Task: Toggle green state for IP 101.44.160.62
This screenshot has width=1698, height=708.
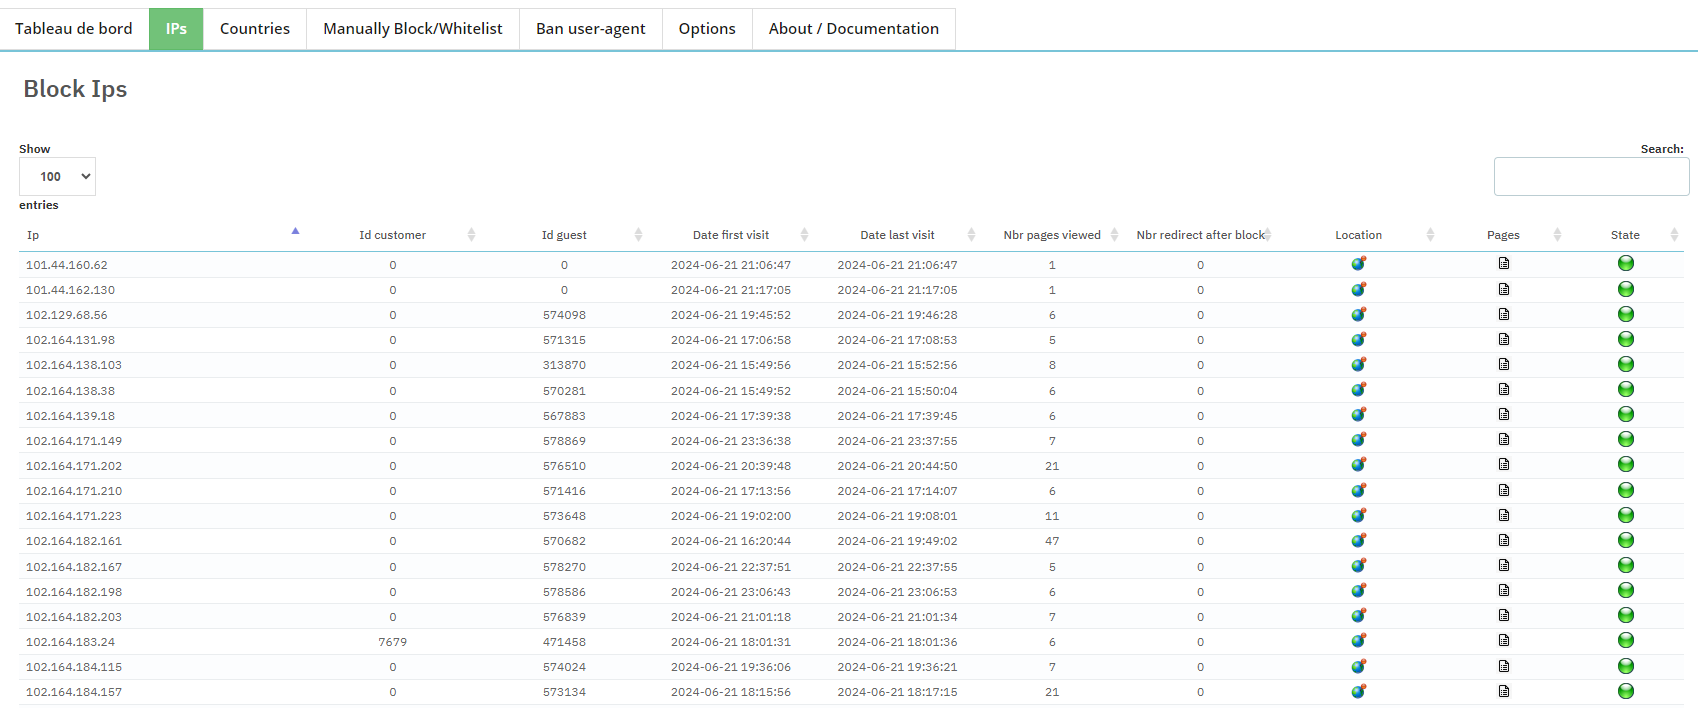Action: [1625, 264]
